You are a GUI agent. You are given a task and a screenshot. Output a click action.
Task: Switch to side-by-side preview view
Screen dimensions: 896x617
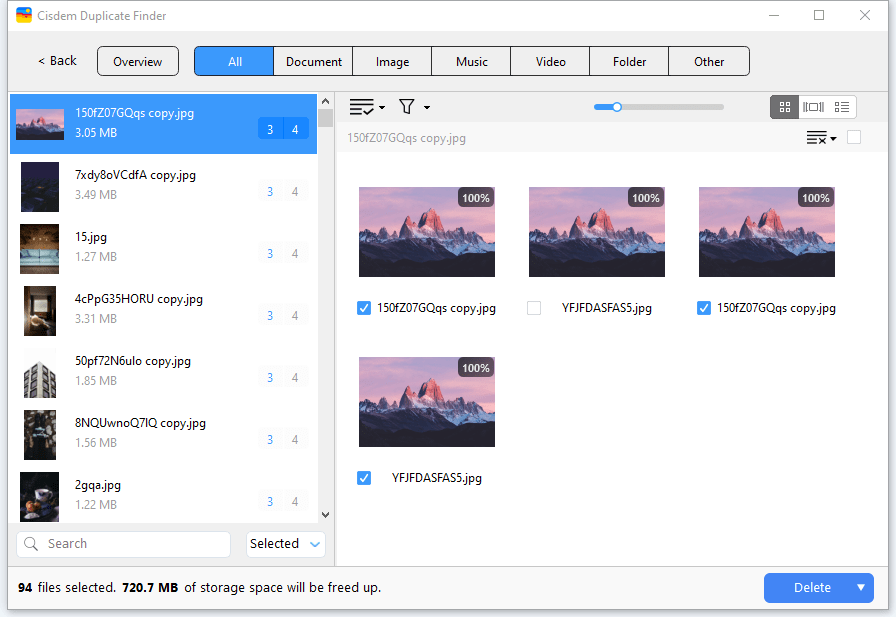click(x=813, y=107)
